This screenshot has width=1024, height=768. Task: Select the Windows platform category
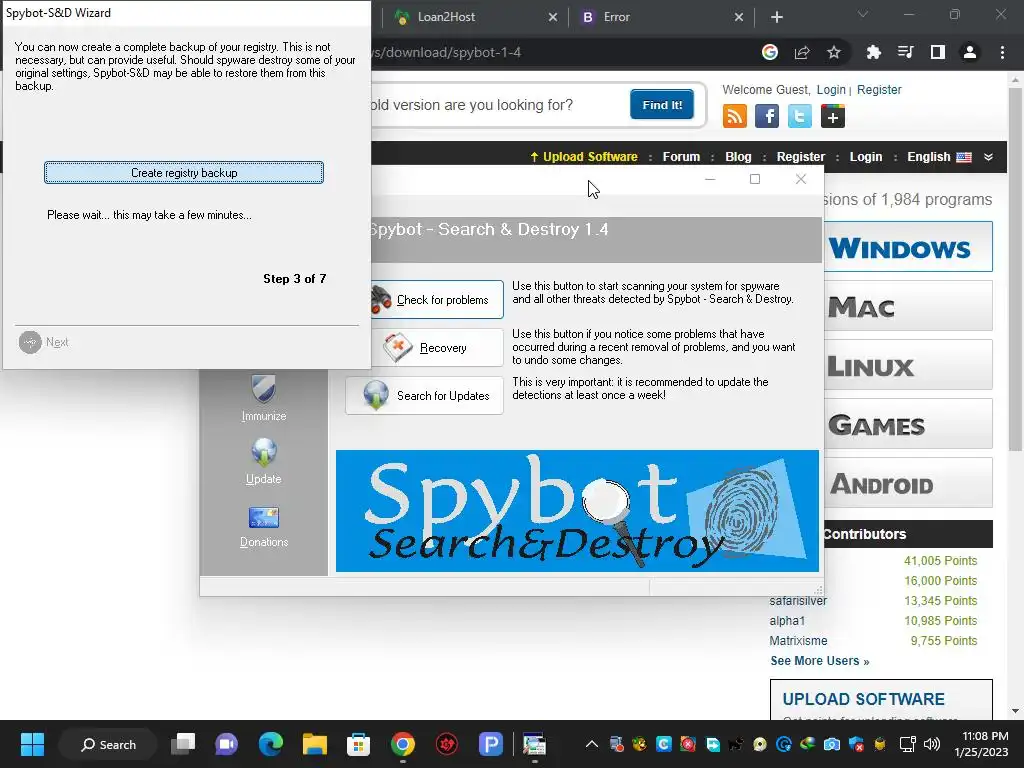click(x=908, y=247)
